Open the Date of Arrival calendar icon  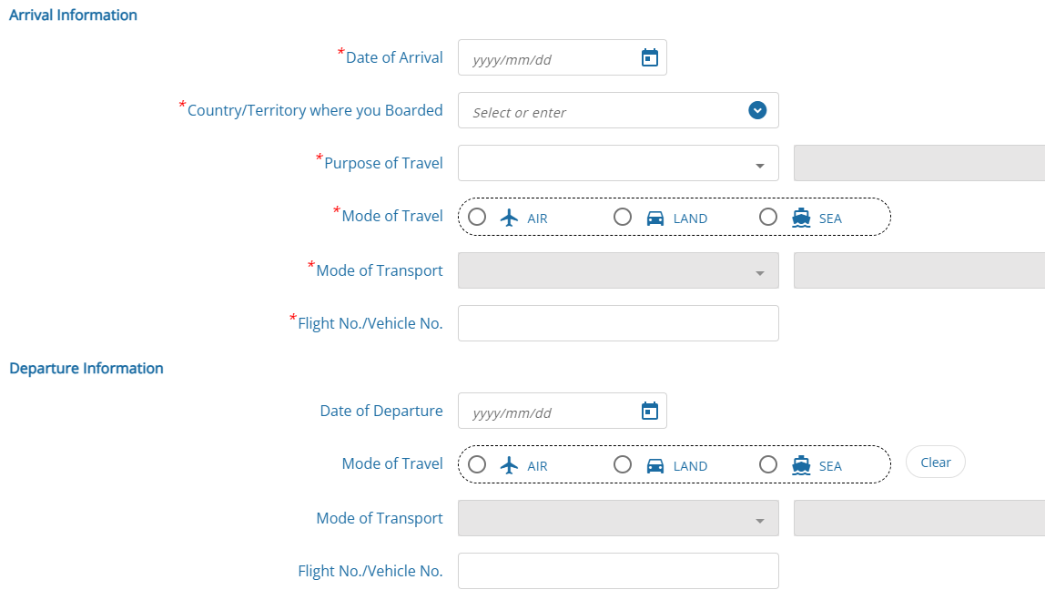click(649, 58)
